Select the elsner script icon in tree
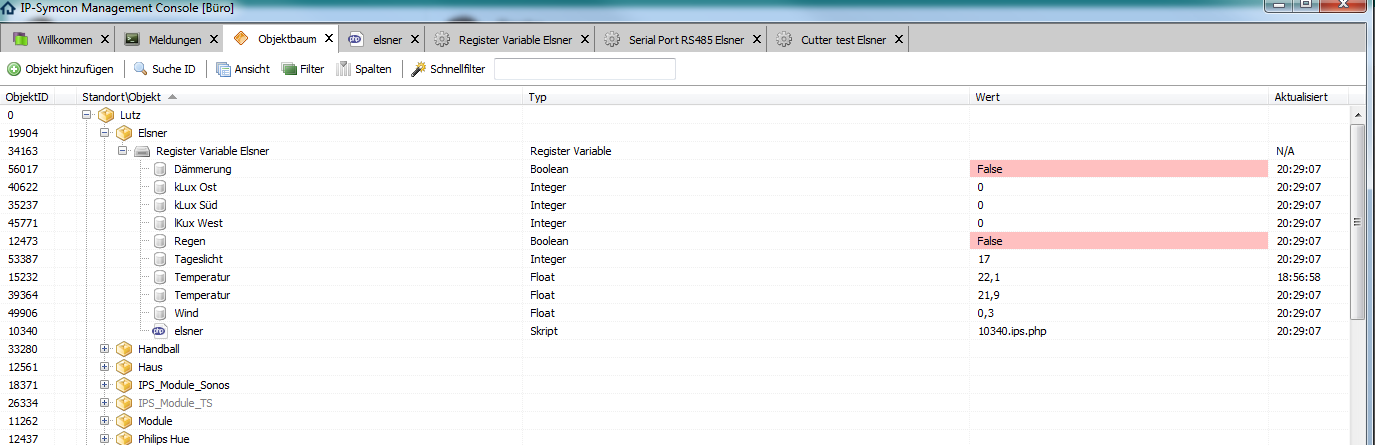The height and width of the screenshot is (445, 1375). [160, 331]
